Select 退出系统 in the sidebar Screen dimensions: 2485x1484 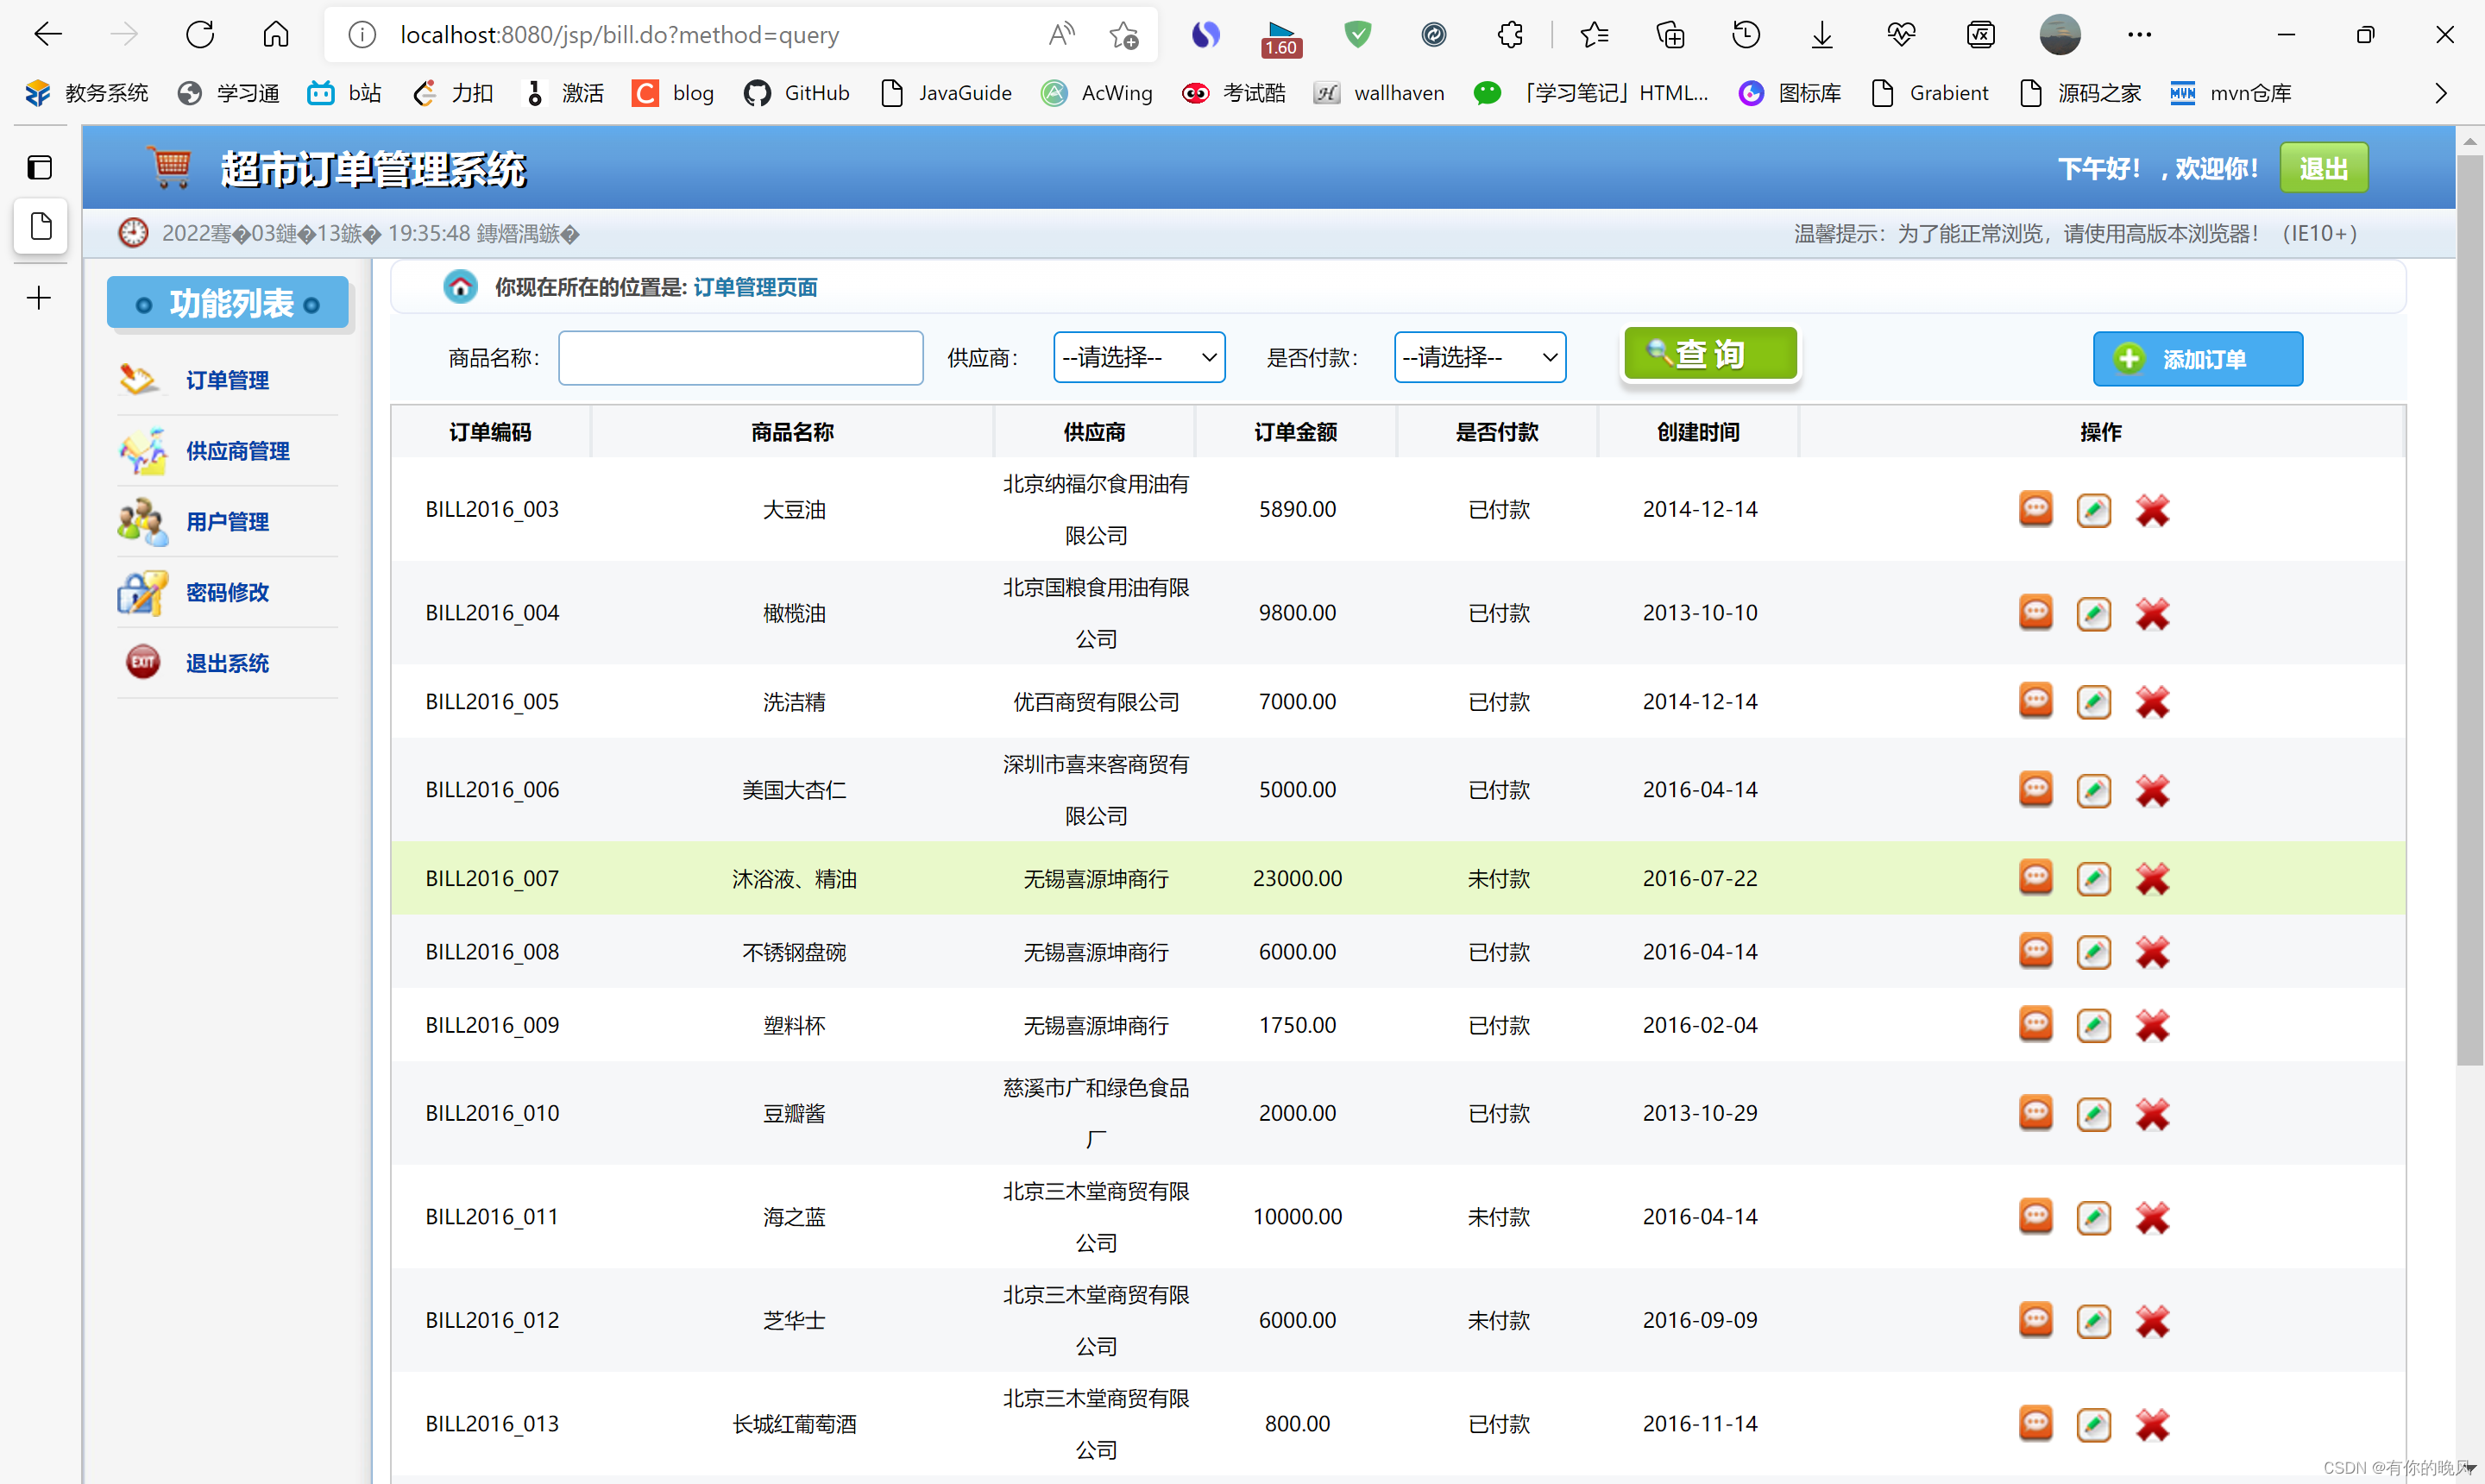(227, 663)
